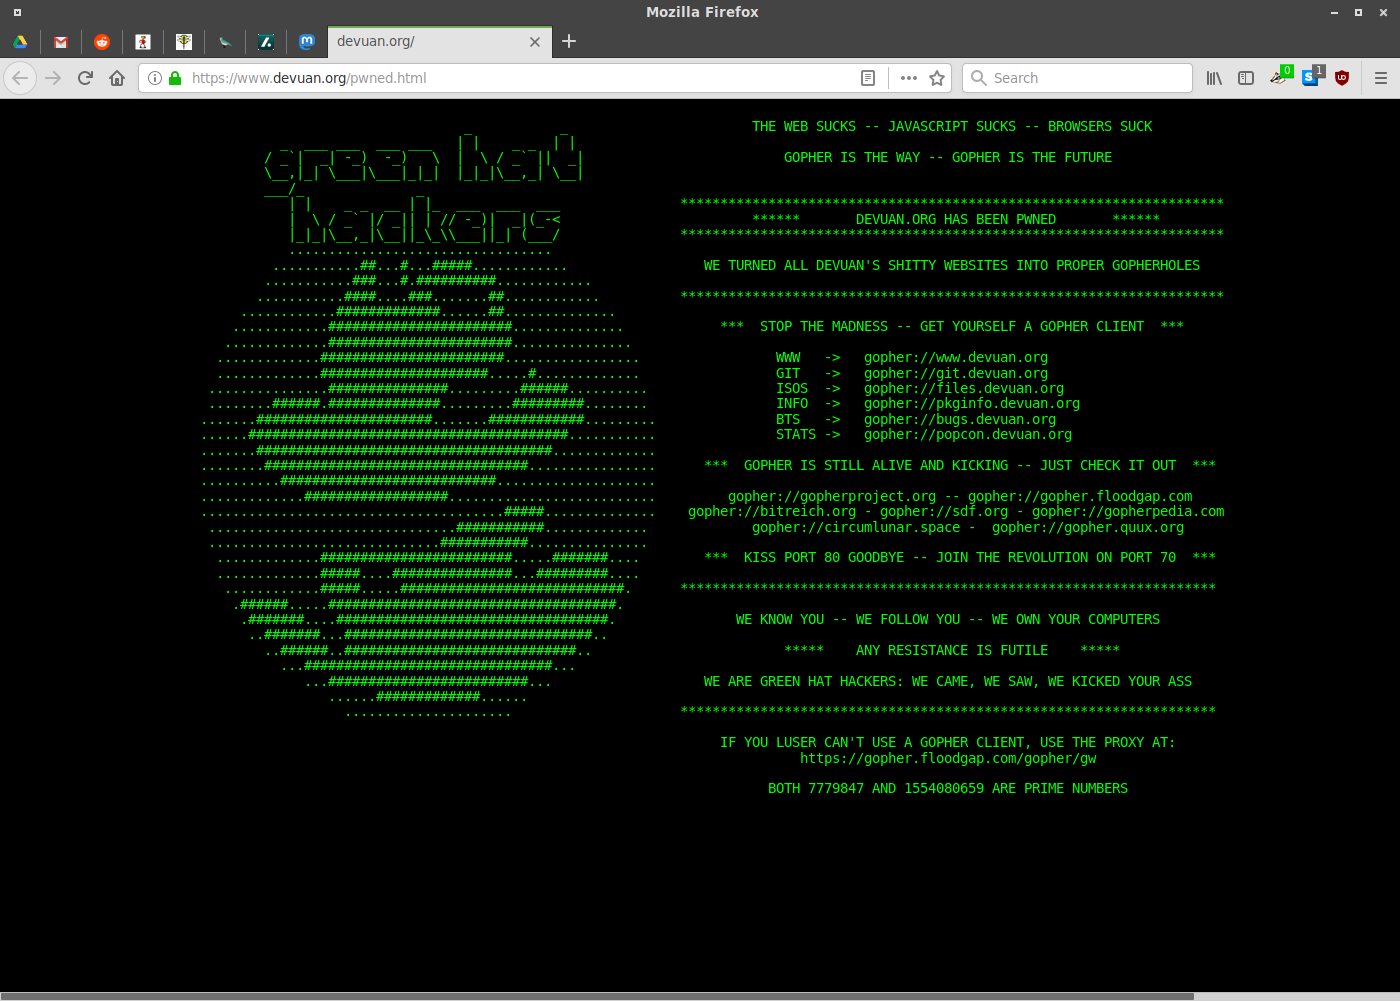Click the "KISS PORT 80 GOODBYE" line
This screenshot has width=1400, height=1001.
[960, 558]
